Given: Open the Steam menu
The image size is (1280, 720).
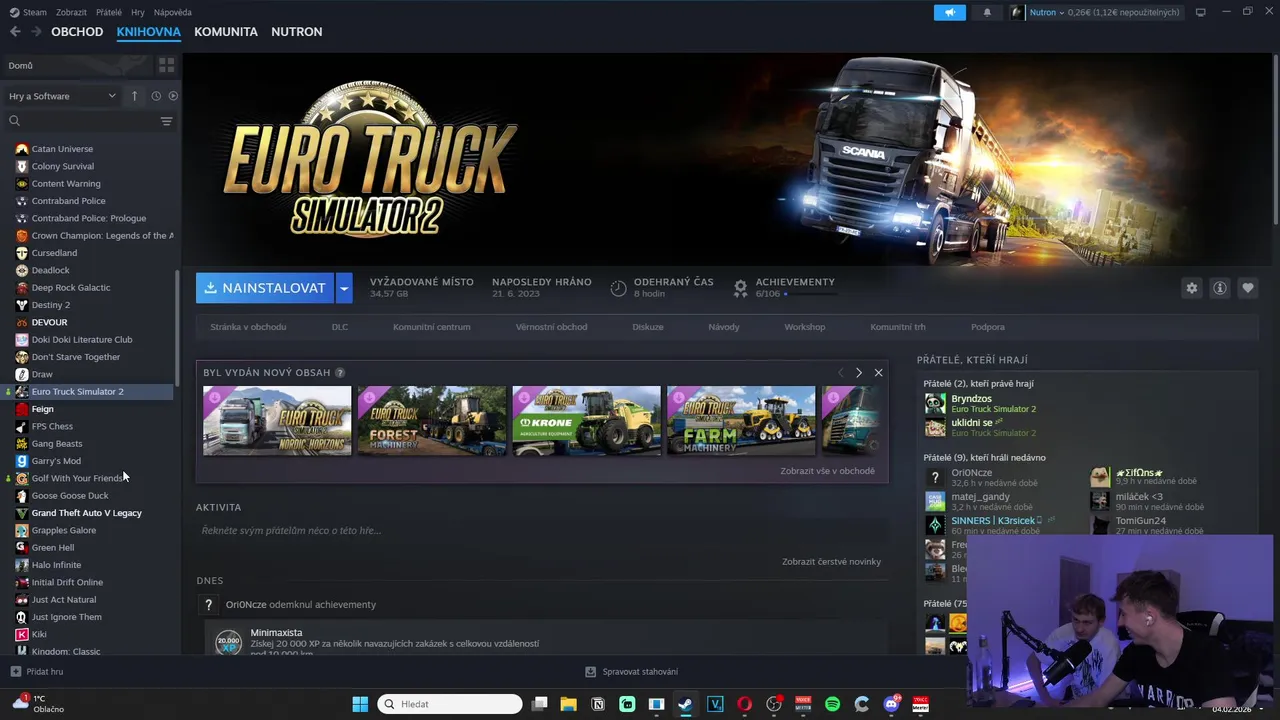Looking at the screenshot, I should tap(28, 12).
